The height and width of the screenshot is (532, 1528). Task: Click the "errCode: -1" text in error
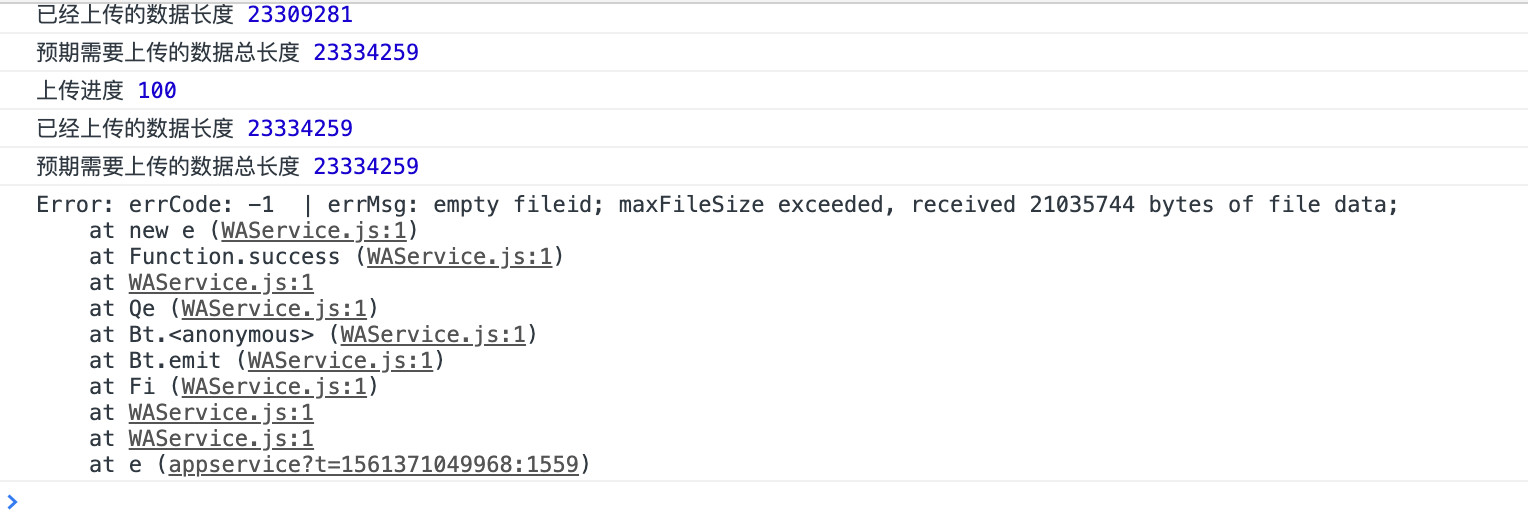[201, 205]
